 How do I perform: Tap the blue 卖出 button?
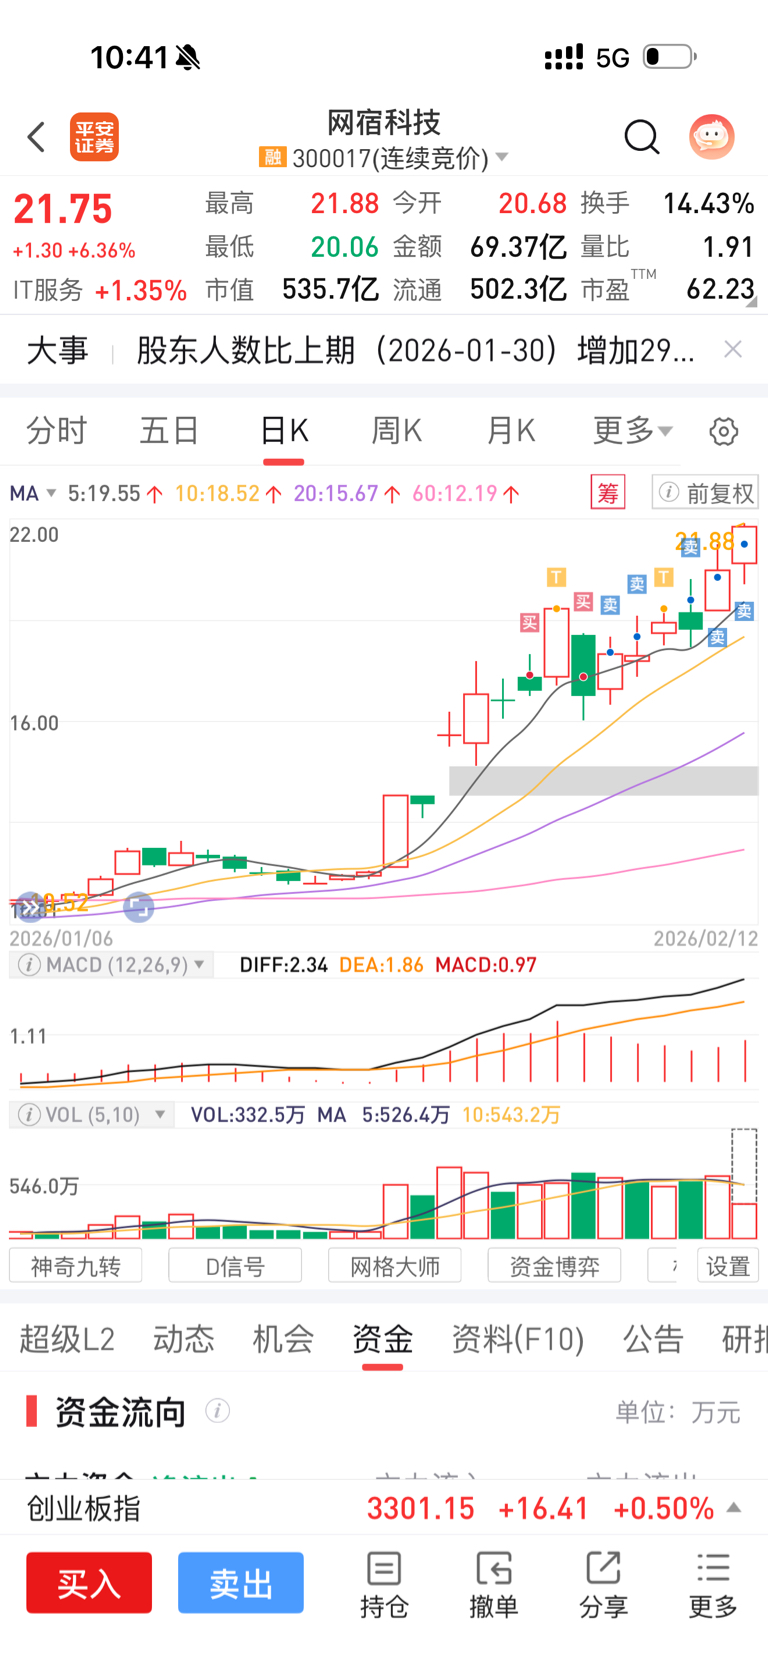pyautogui.click(x=241, y=1583)
